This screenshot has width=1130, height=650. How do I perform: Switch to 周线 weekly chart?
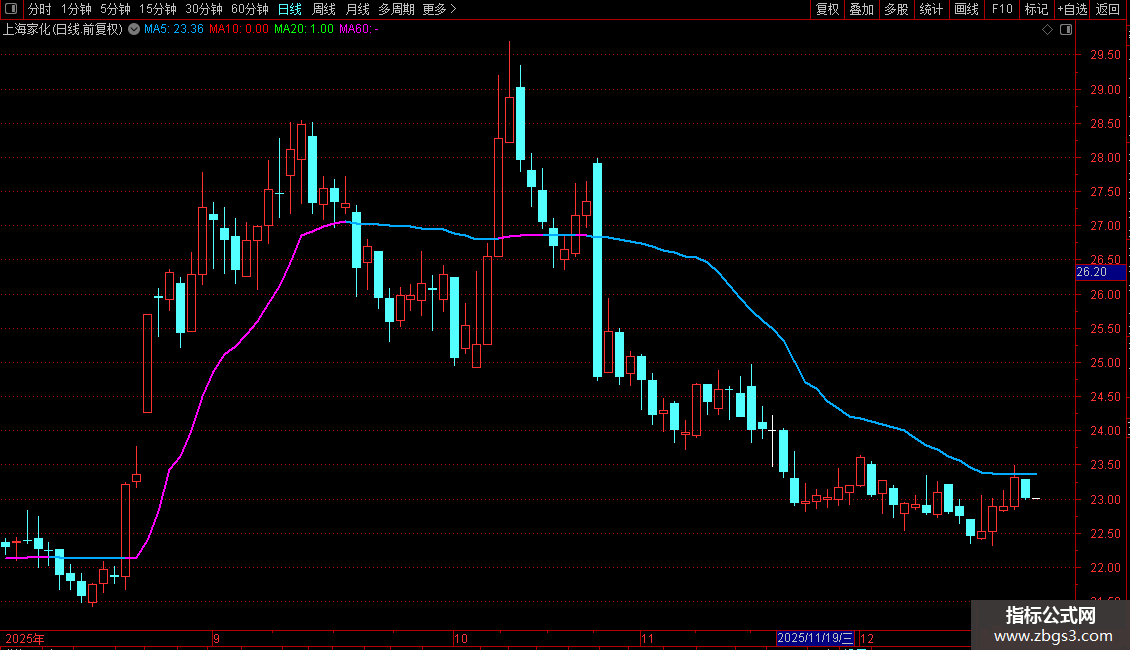324,9
